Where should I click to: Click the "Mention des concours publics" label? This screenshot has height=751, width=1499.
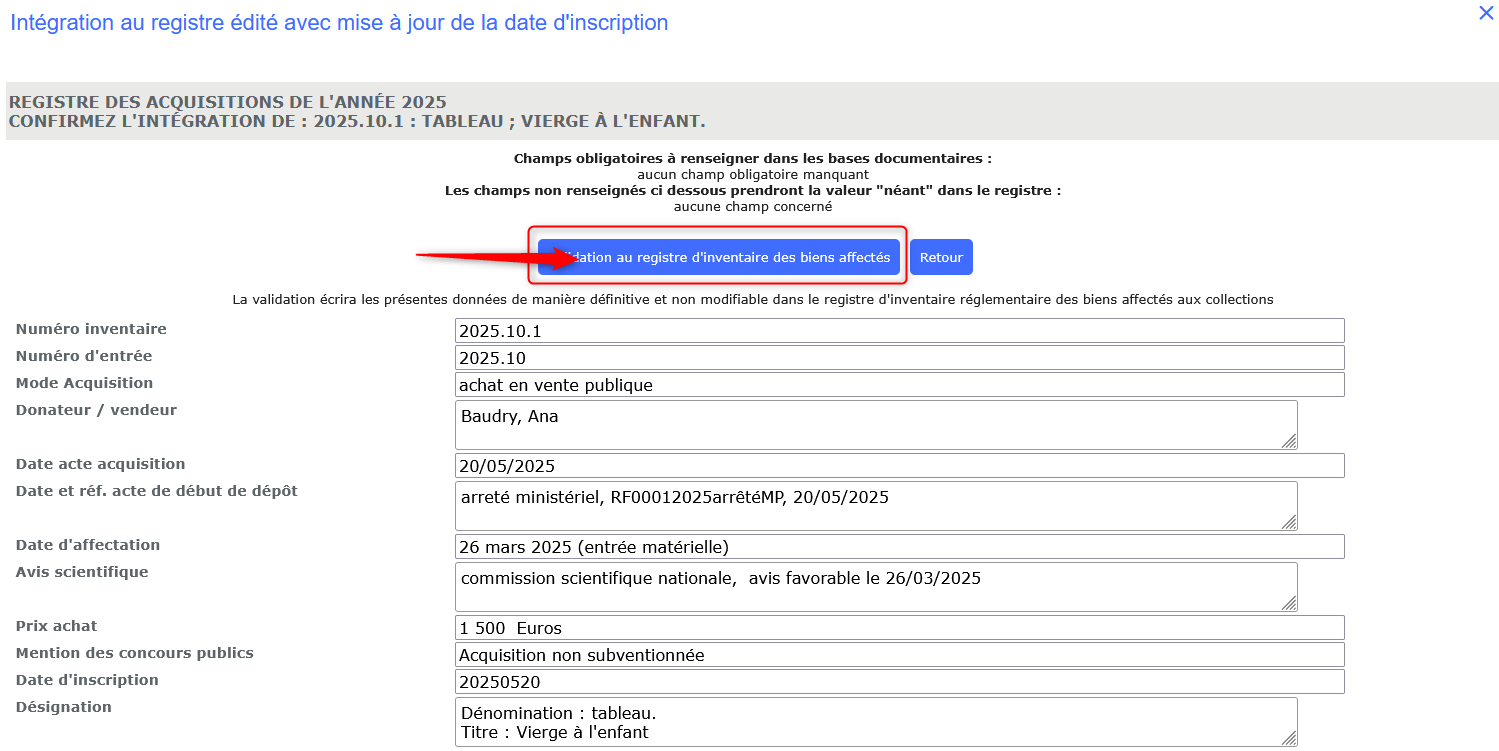(135, 653)
